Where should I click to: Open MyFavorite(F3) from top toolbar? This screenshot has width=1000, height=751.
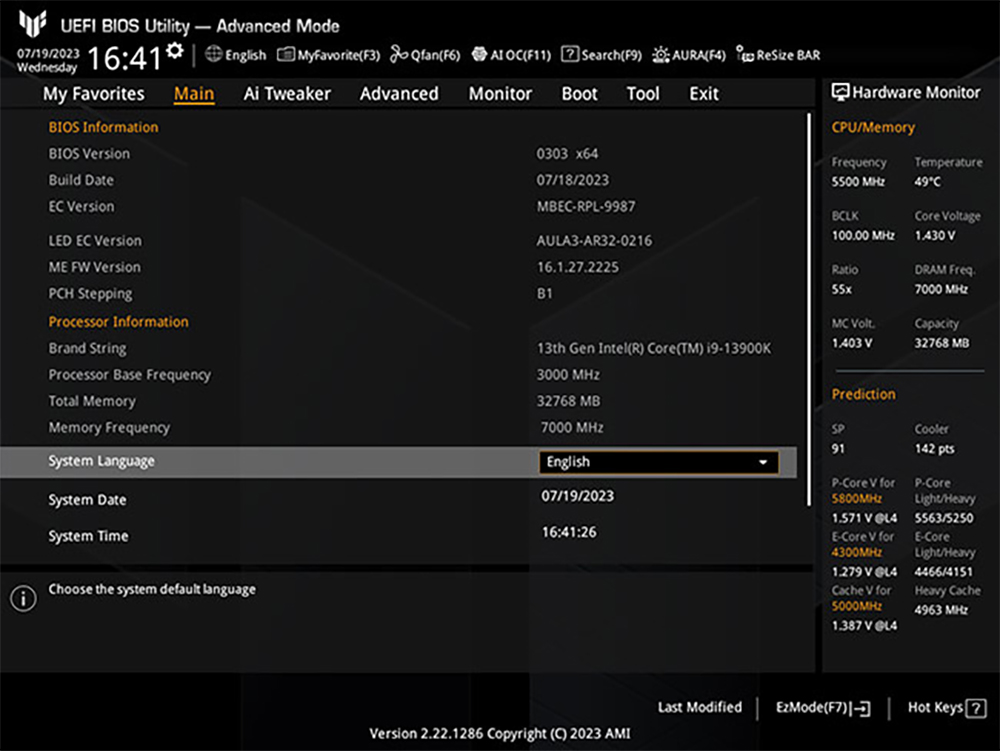[x=328, y=55]
